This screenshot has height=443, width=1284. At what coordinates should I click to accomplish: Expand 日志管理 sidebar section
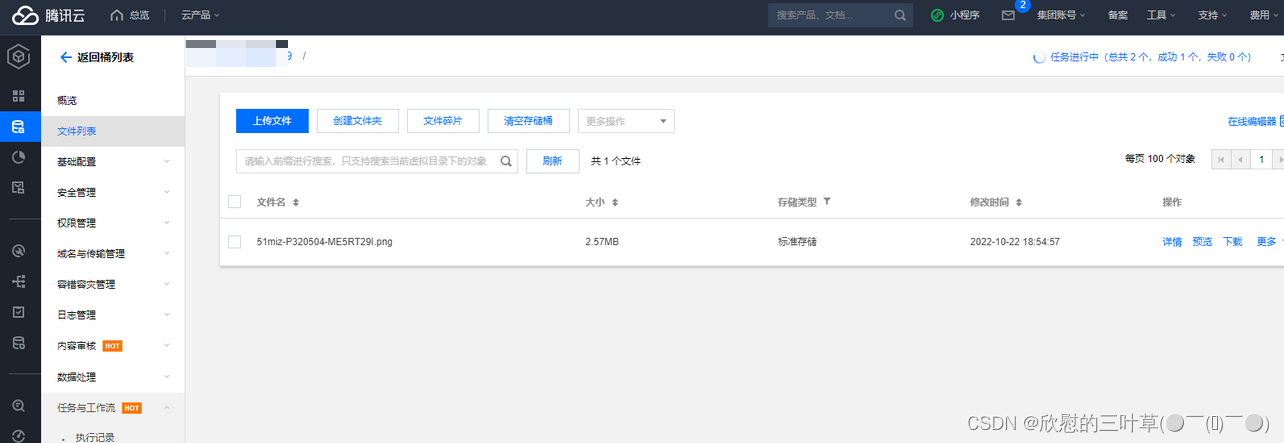(x=113, y=315)
